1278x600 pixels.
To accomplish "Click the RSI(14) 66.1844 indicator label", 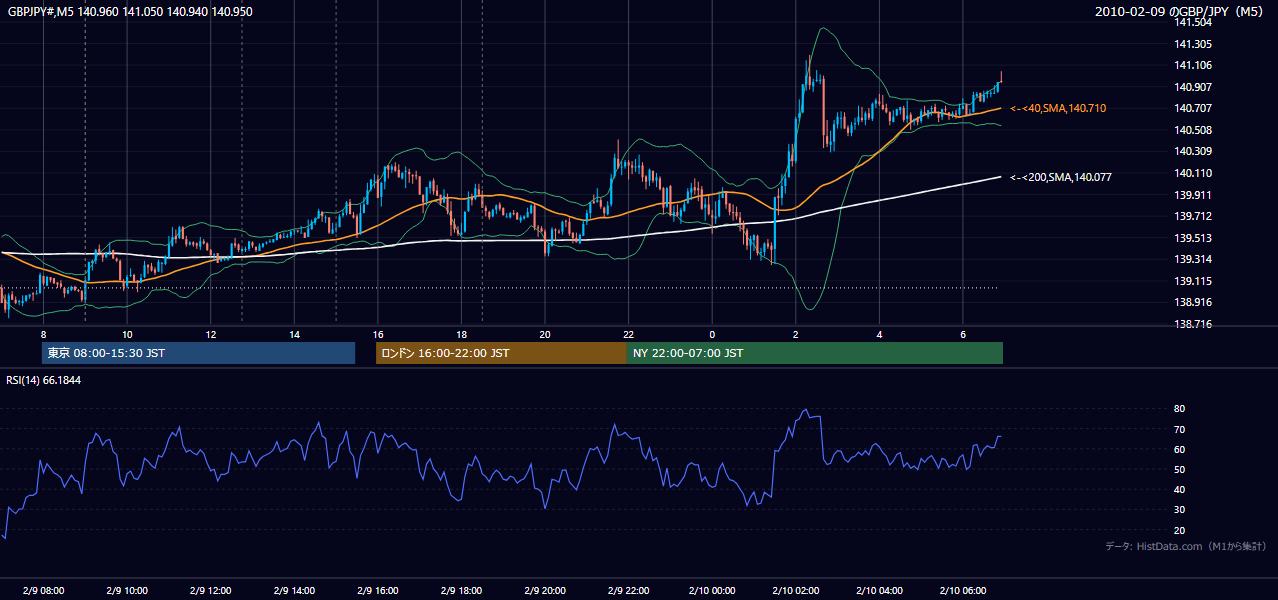I will pos(44,380).
